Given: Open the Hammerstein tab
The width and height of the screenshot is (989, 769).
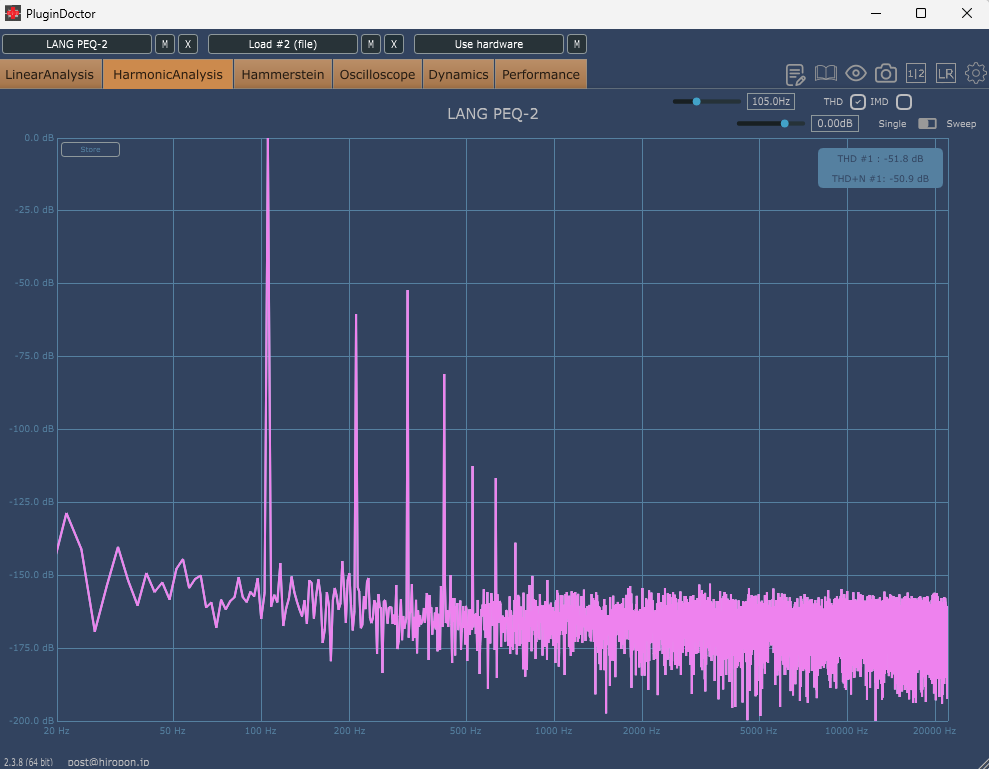Looking at the screenshot, I should (283, 74).
